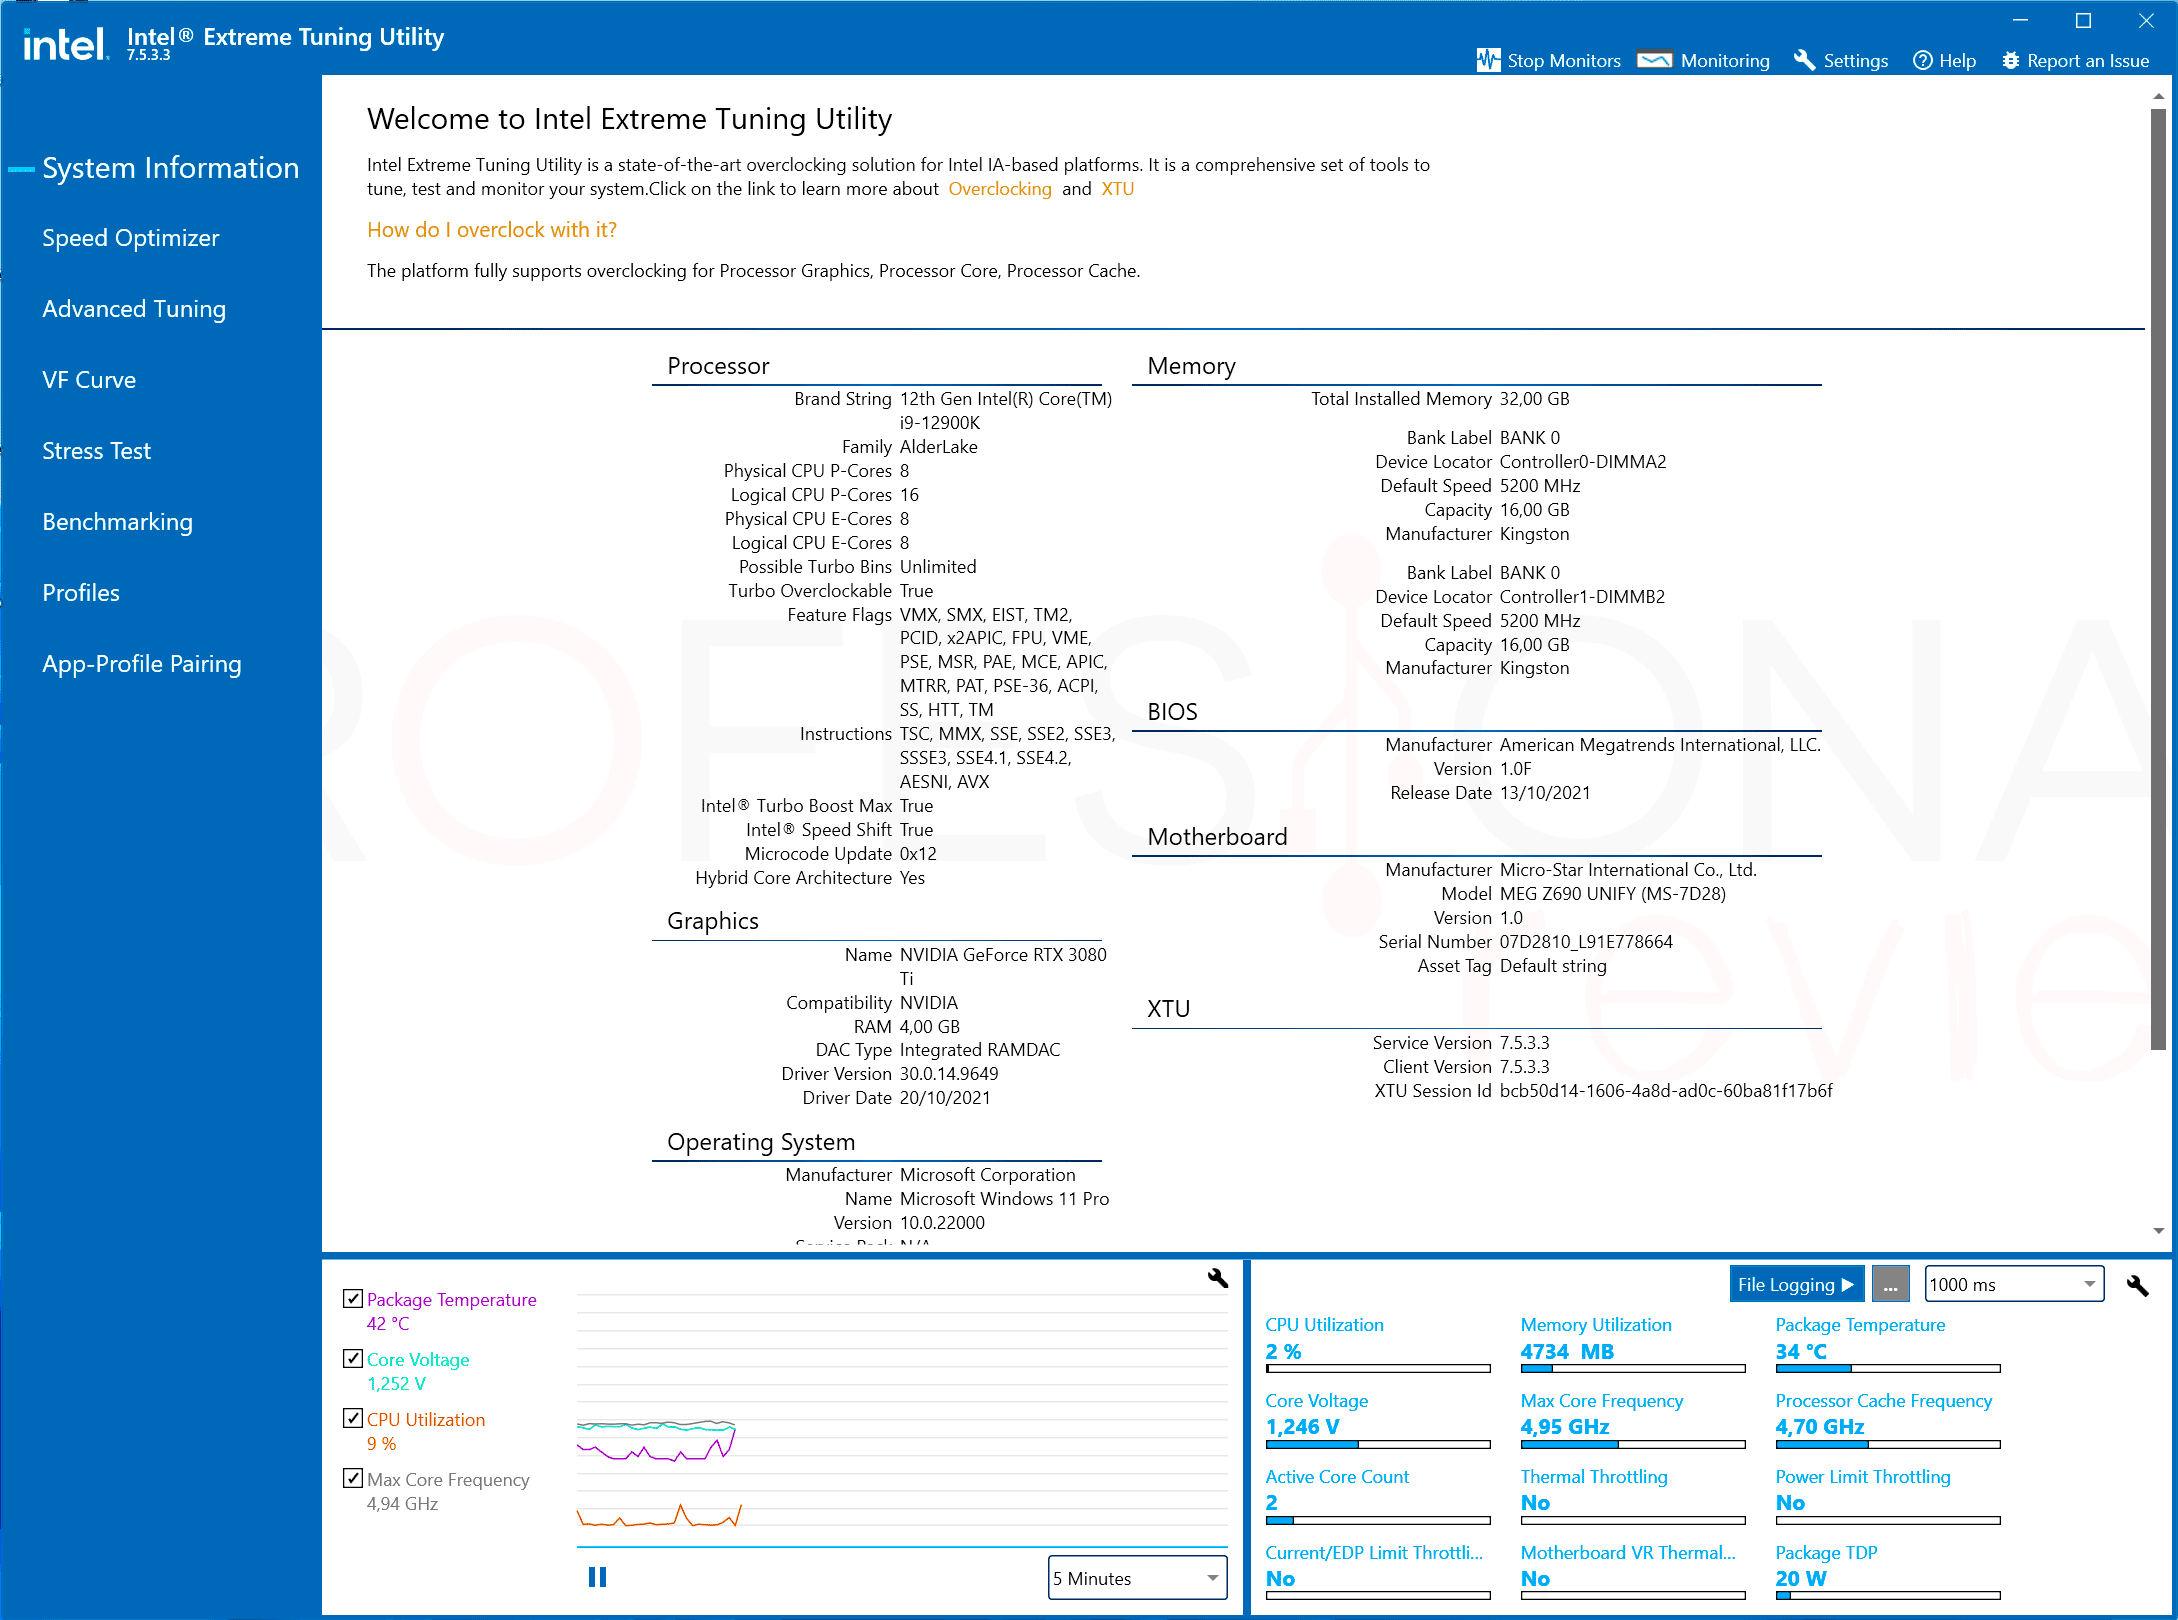This screenshot has width=2178, height=1620.
Task: Open Speed Optimizer
Action: (130, 238)
